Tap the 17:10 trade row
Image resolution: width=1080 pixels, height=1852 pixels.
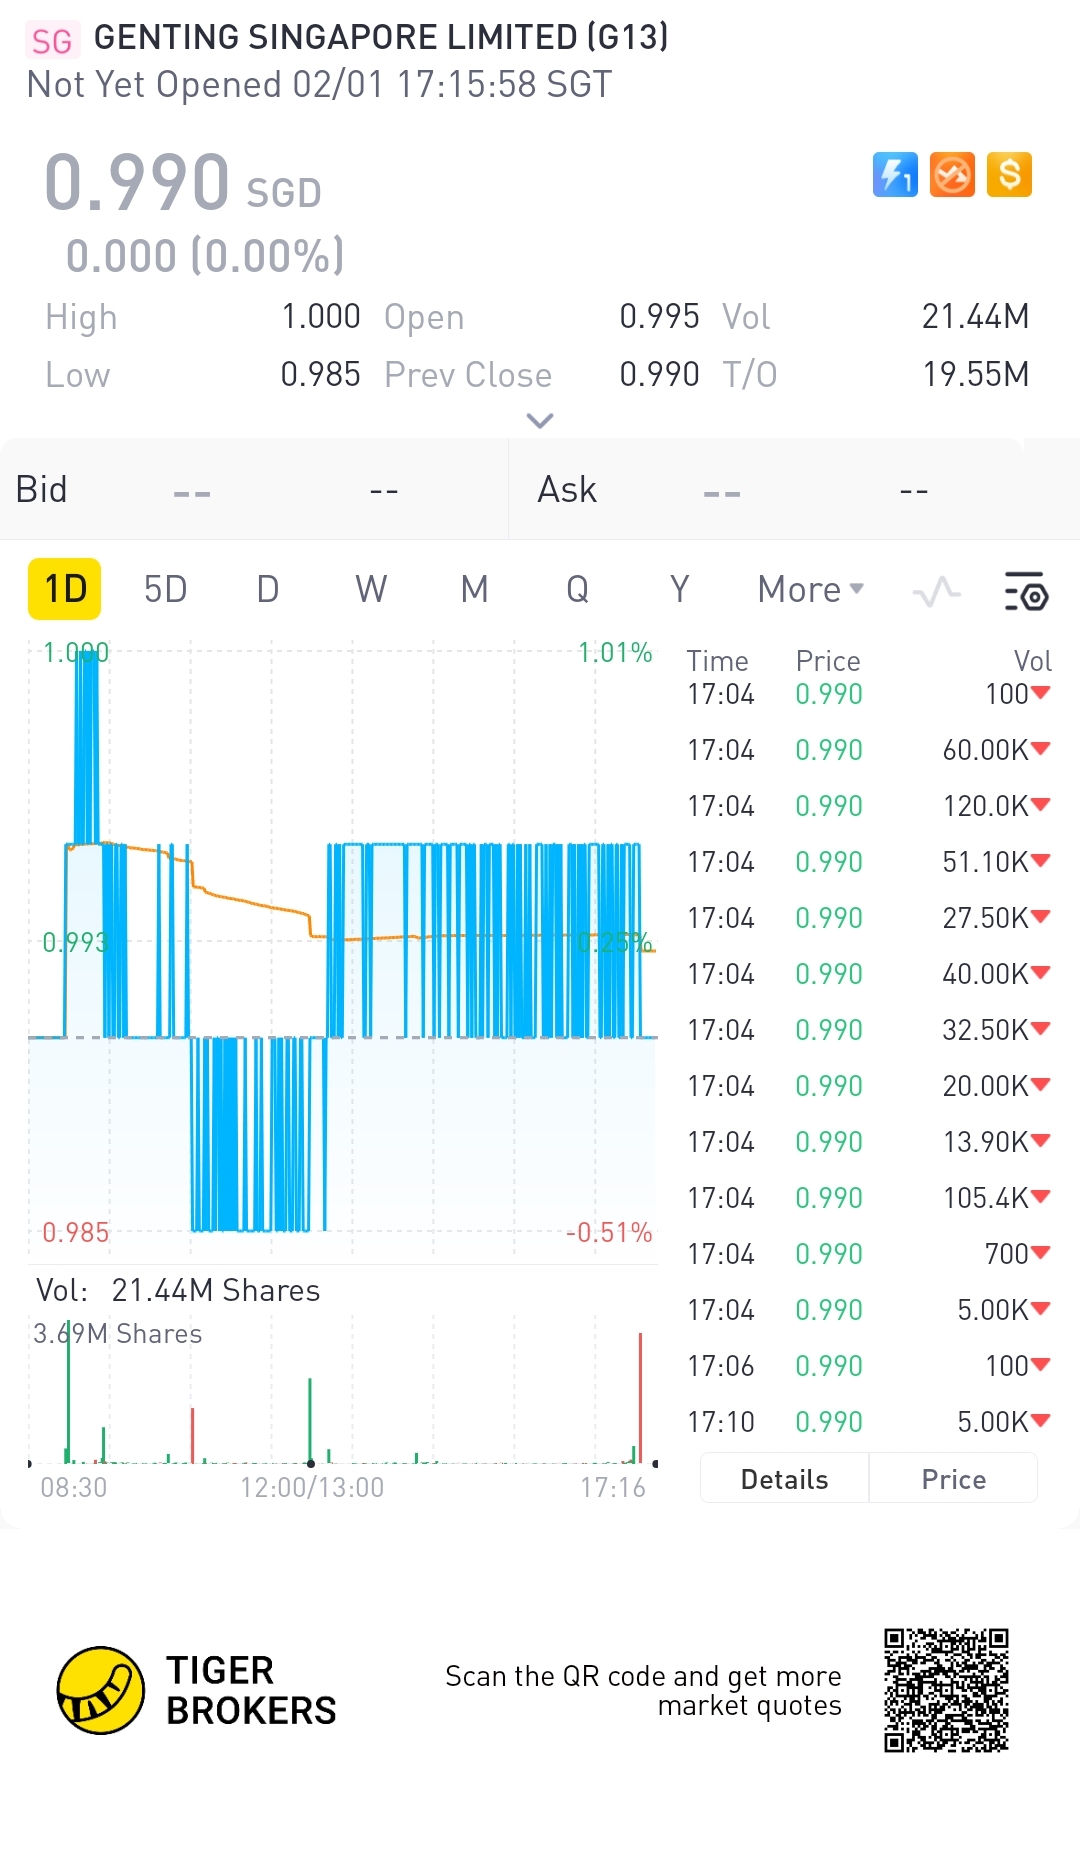point(868,1422)
